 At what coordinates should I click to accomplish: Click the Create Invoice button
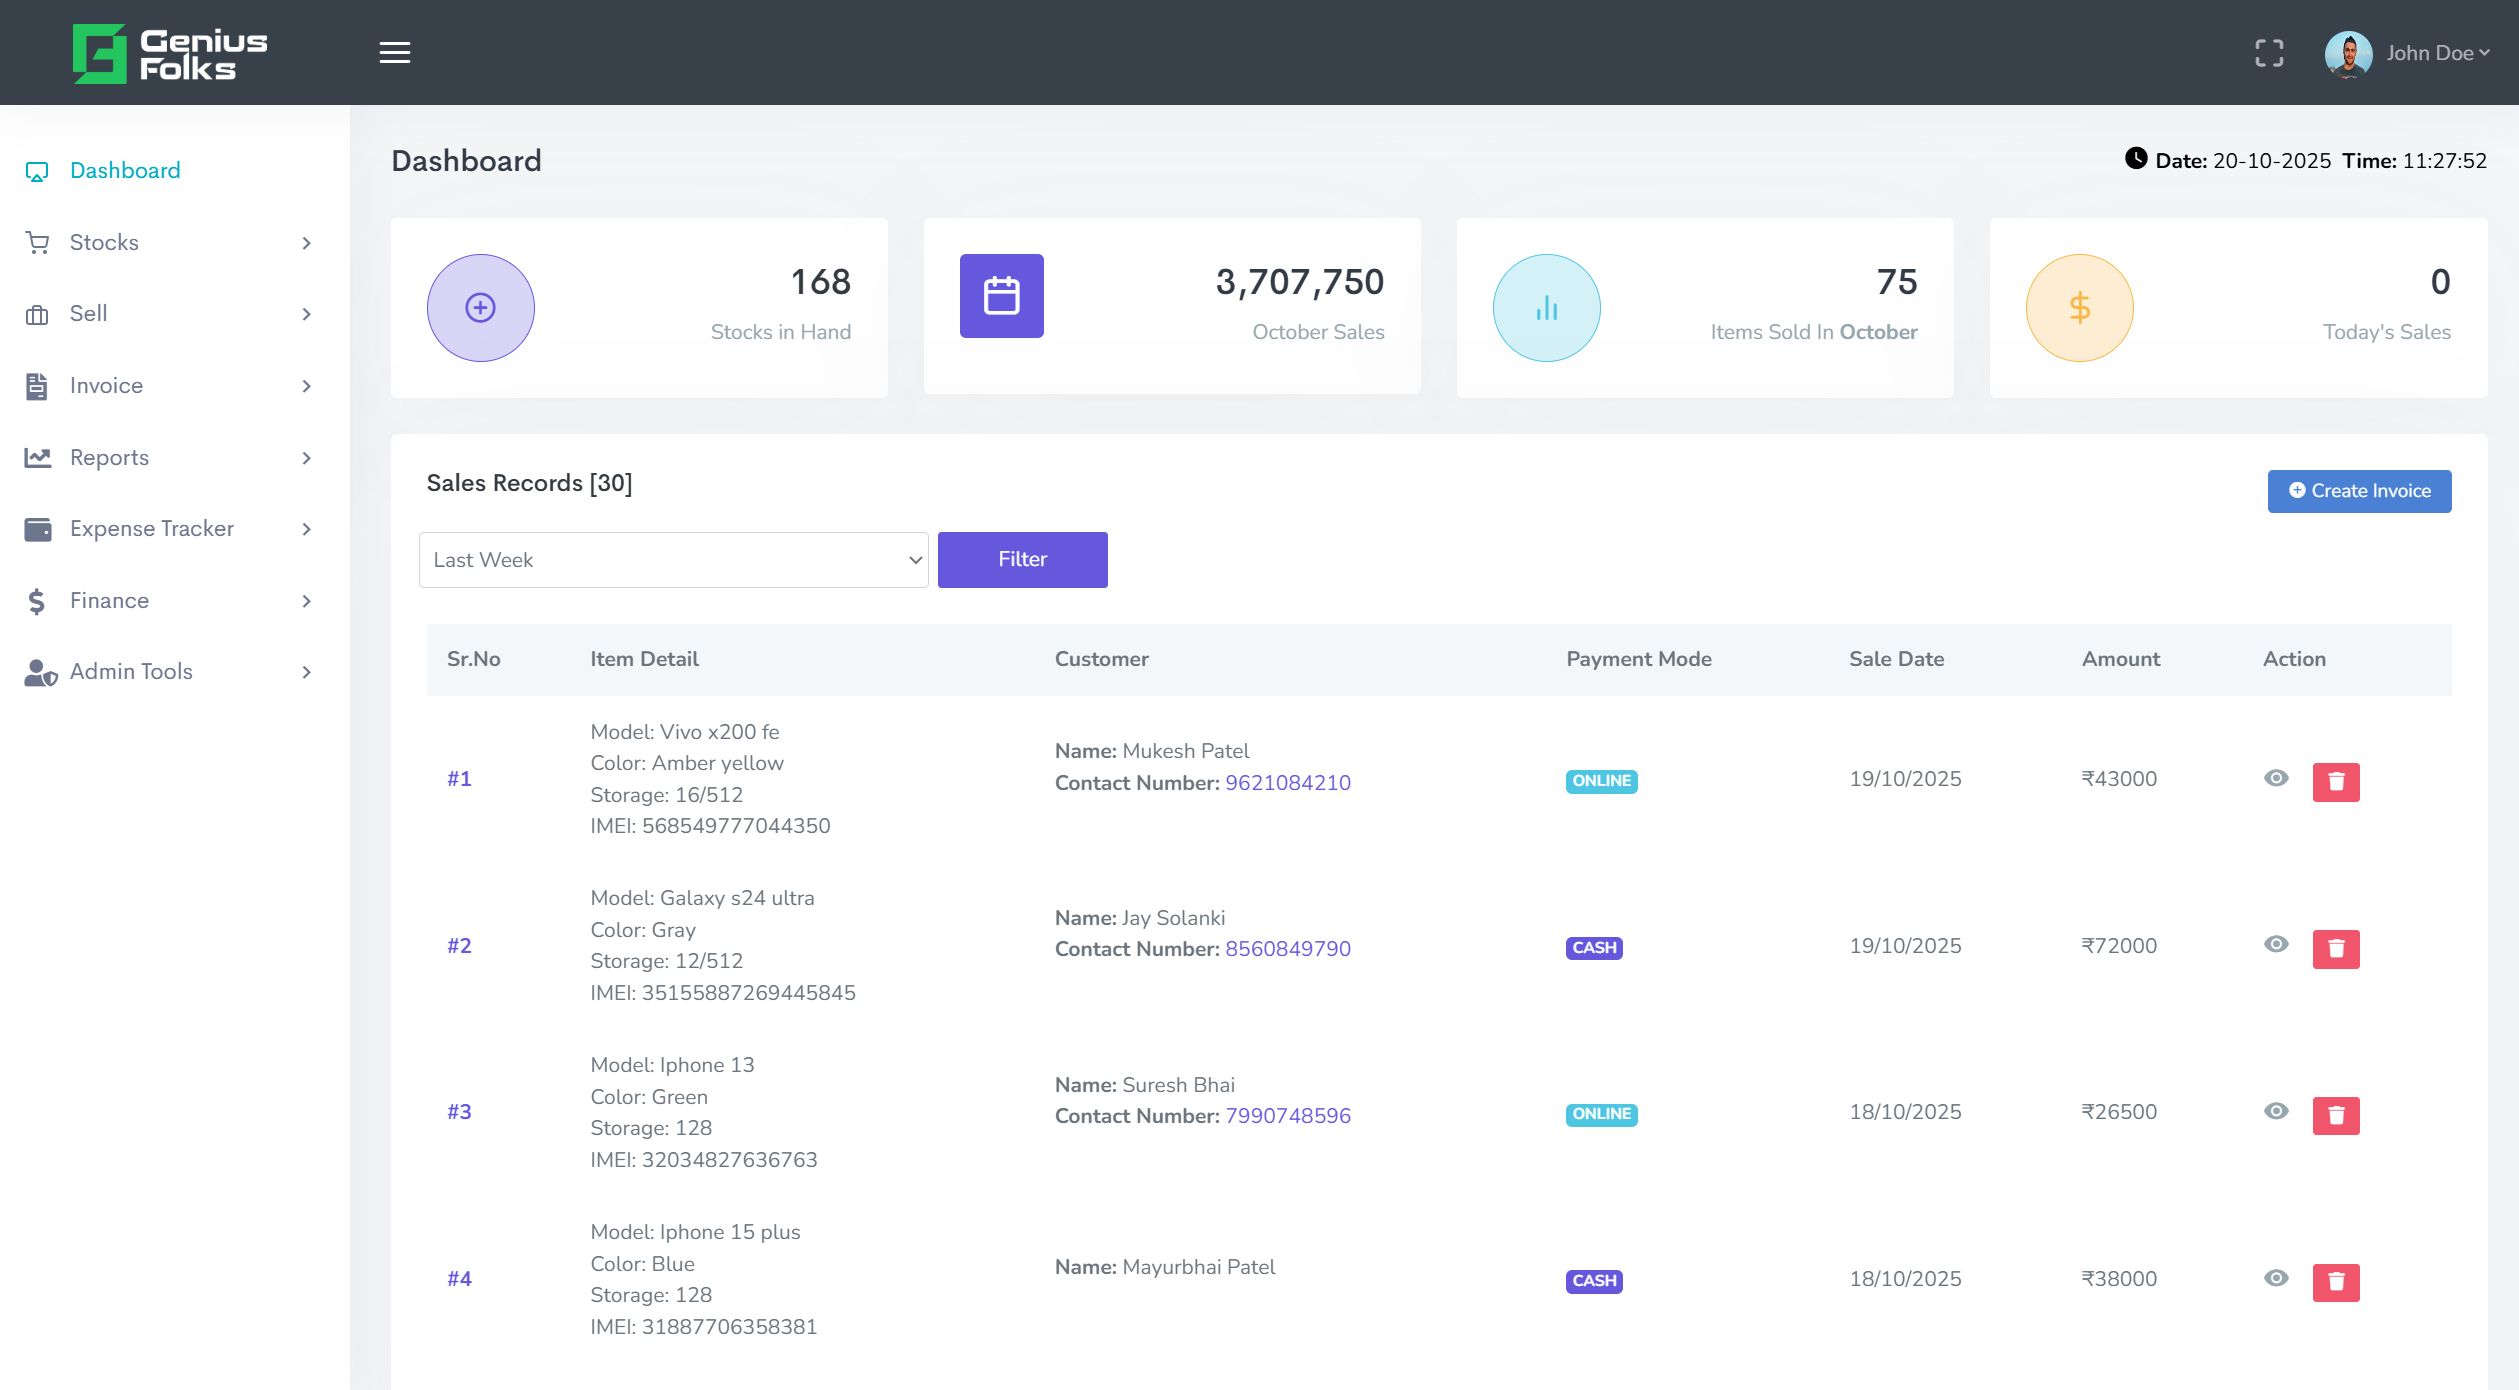point(2359,491)
